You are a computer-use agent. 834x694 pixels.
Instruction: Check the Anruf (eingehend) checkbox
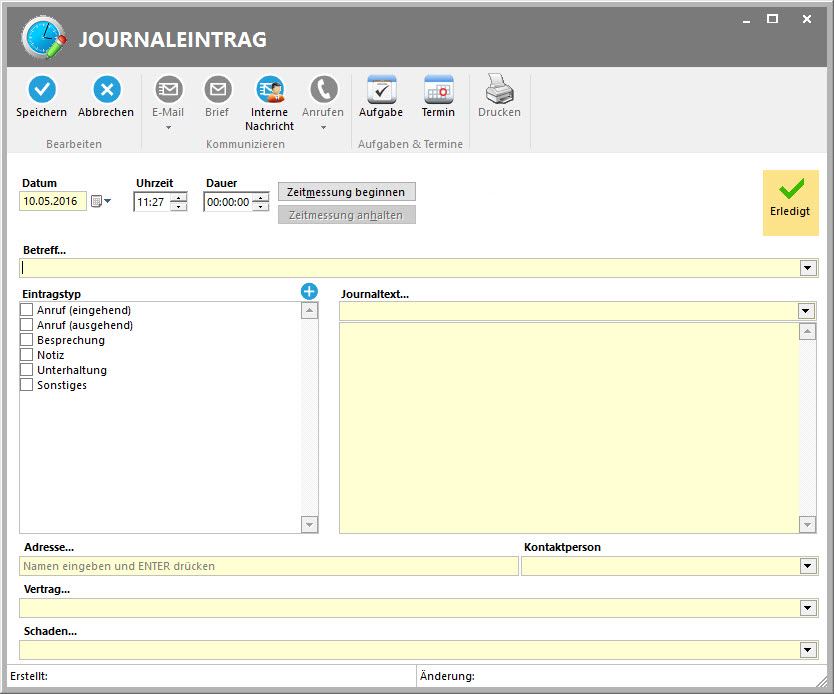coord(27,311)
